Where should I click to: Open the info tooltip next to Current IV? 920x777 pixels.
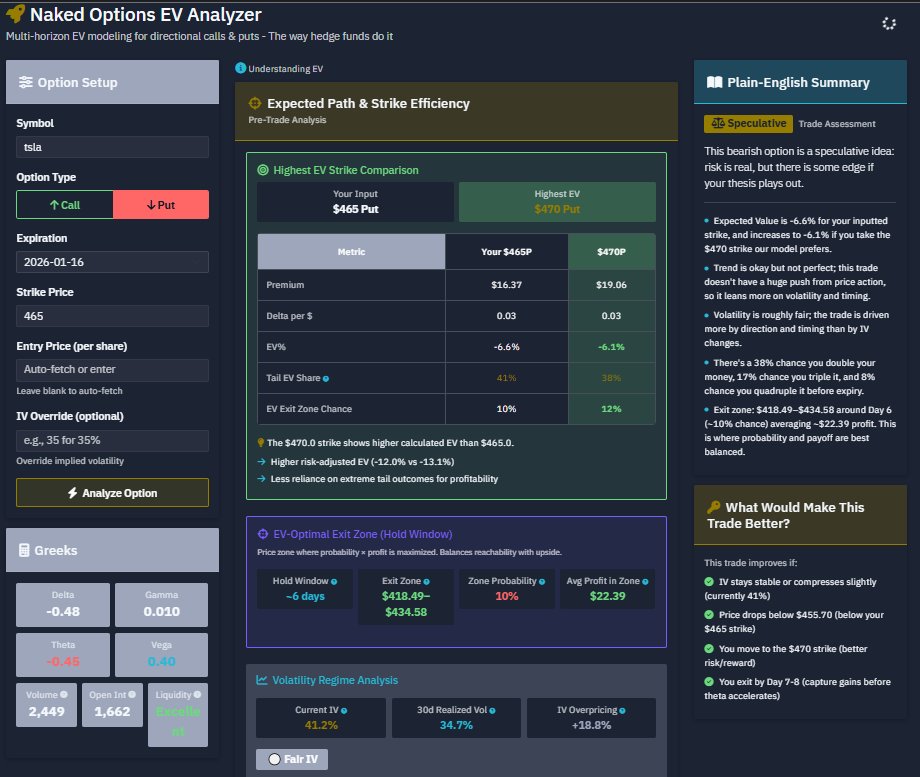click(345, 709)
